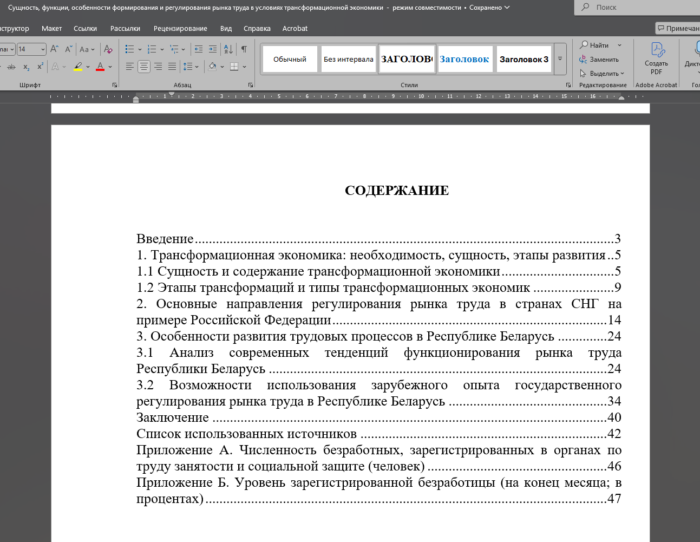The width and height of the screenshot is (700, 542).
Task: Open the Acrobat tab
Action: pyautogui.click(x=295, y=28)
